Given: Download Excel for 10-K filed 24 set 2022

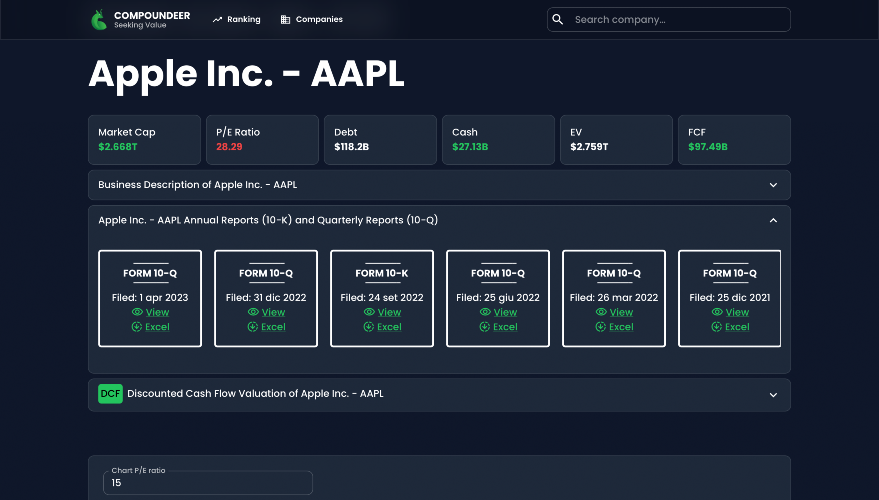Looking at the screenshot, I should 390,327.
